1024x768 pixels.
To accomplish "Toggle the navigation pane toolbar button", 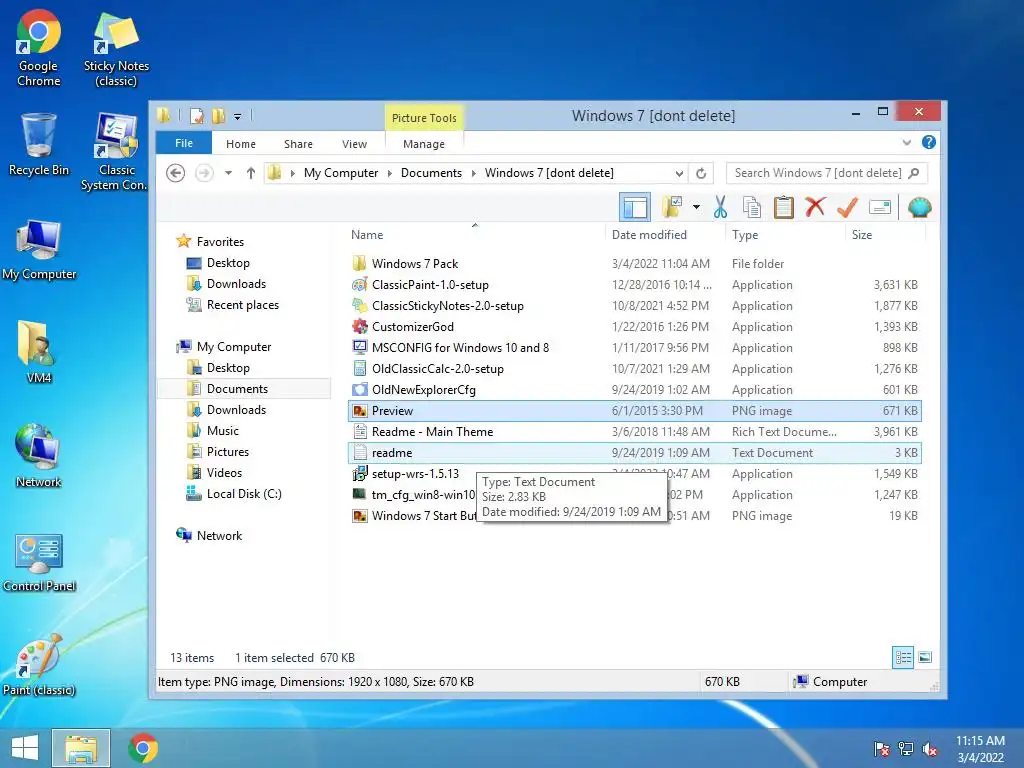I will click(634, 208).
